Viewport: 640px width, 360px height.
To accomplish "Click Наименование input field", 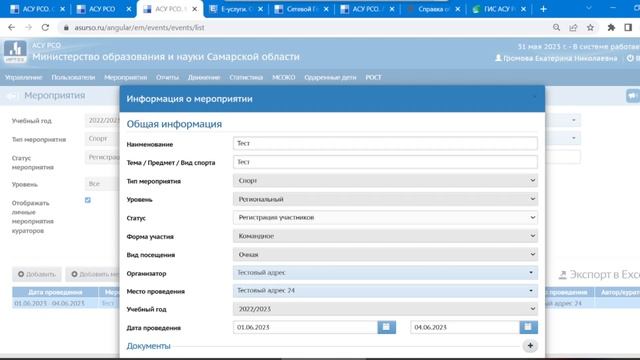I will (385, 143).
